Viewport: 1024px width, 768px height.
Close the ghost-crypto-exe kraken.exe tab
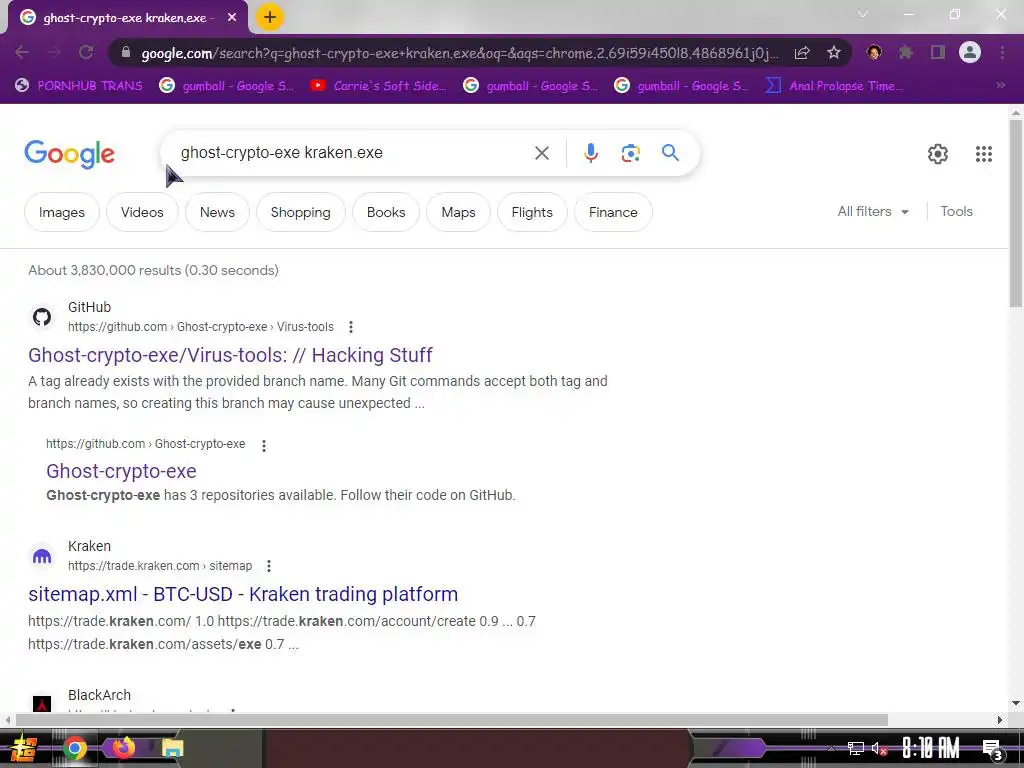point(232,18)
